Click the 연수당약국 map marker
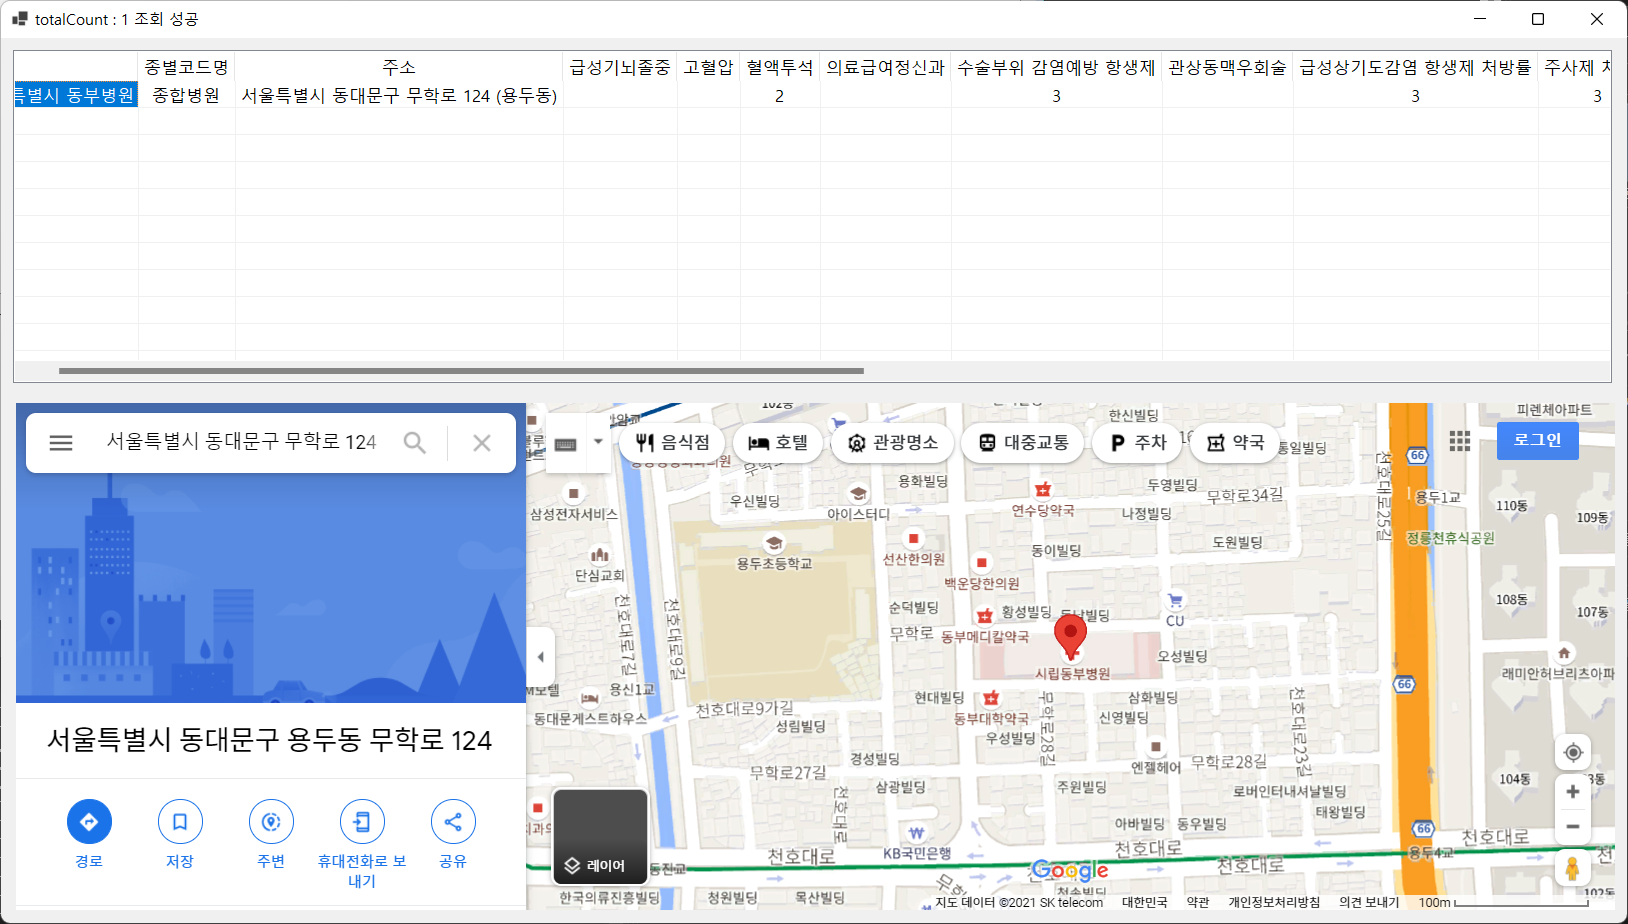 click(1043, 490)
